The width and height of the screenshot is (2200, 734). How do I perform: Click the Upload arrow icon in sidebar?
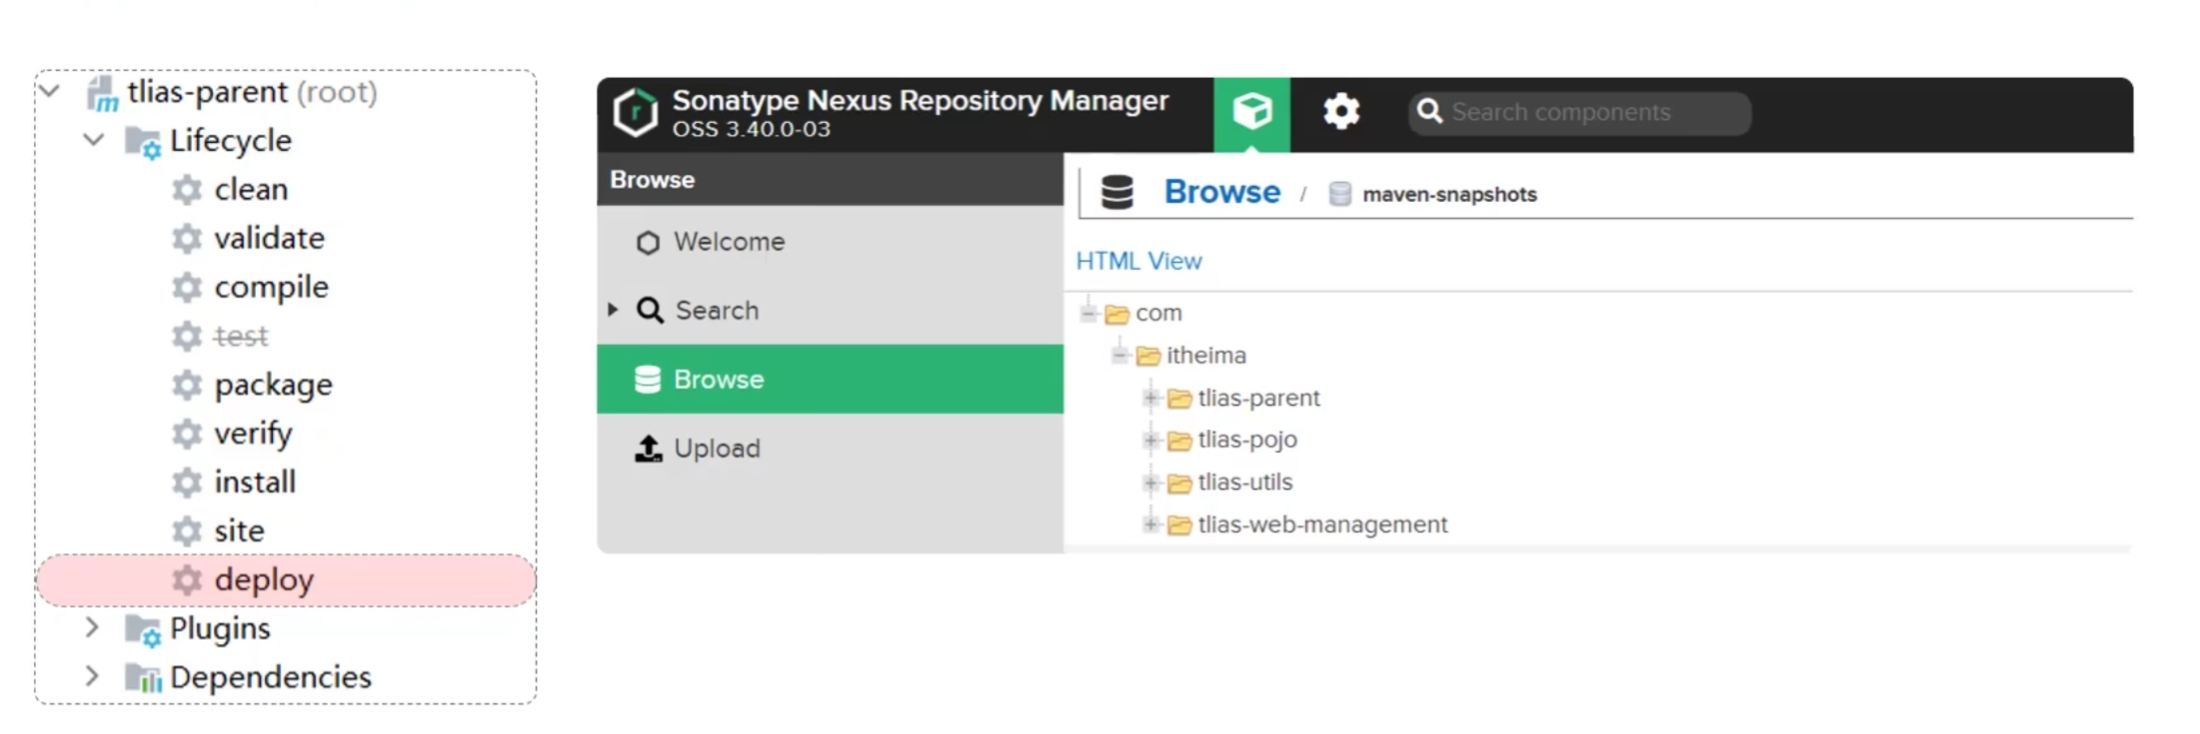(648, 448)
